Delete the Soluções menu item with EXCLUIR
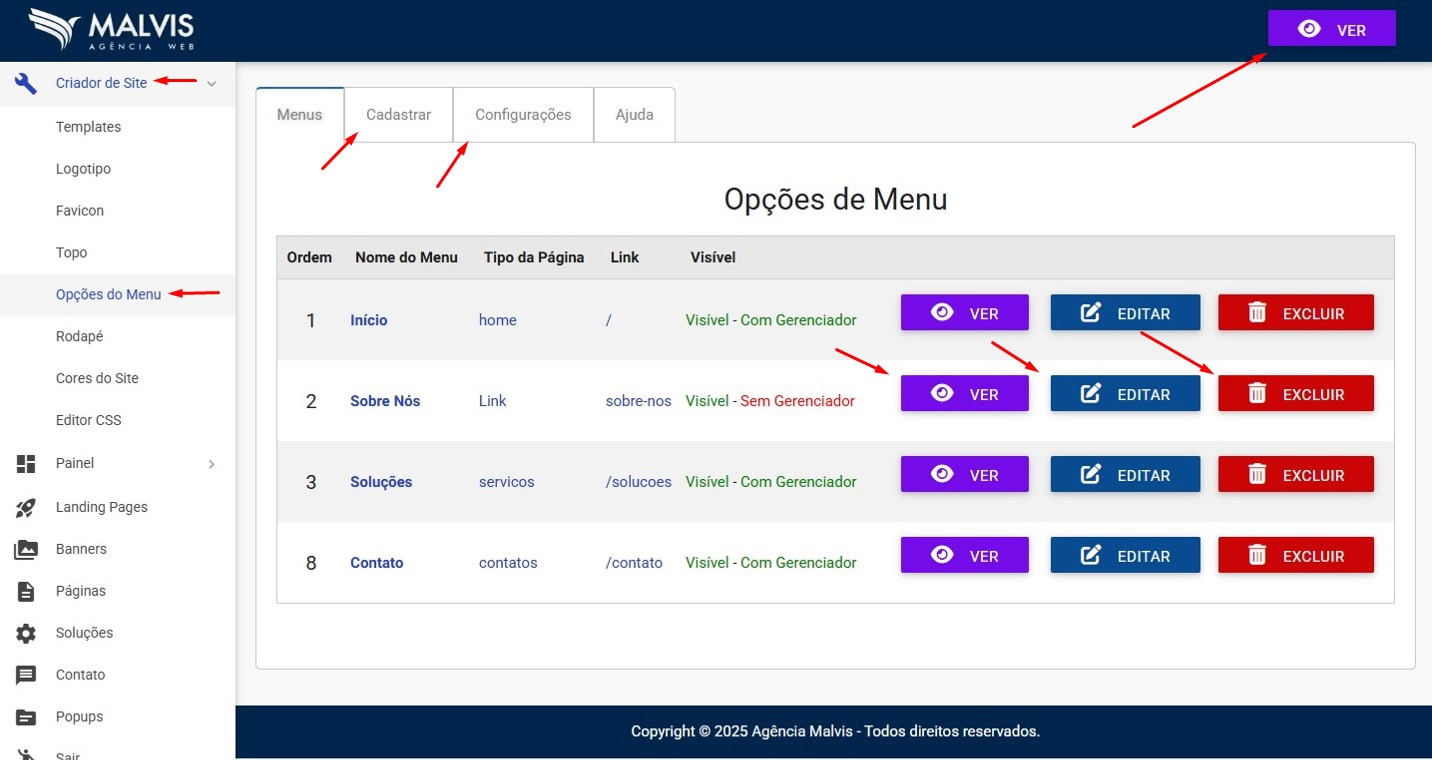 1295,475
